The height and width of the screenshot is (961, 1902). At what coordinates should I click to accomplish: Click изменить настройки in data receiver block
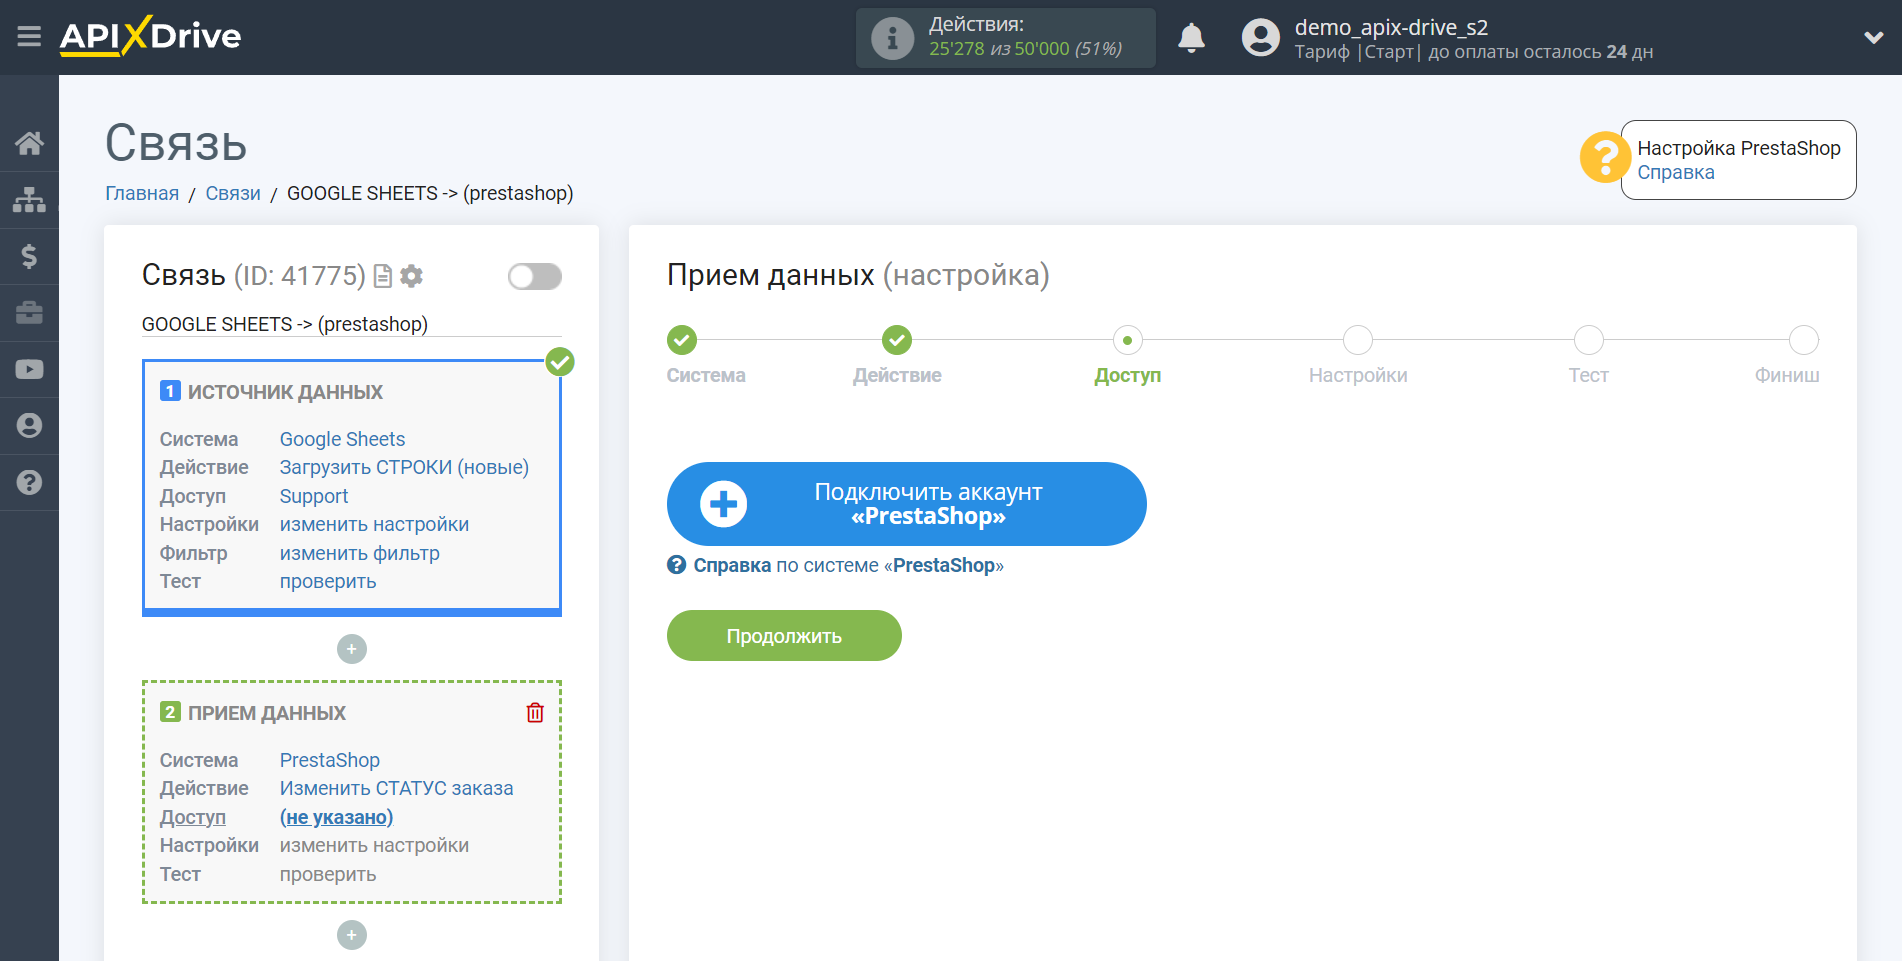tap(374, 845)
